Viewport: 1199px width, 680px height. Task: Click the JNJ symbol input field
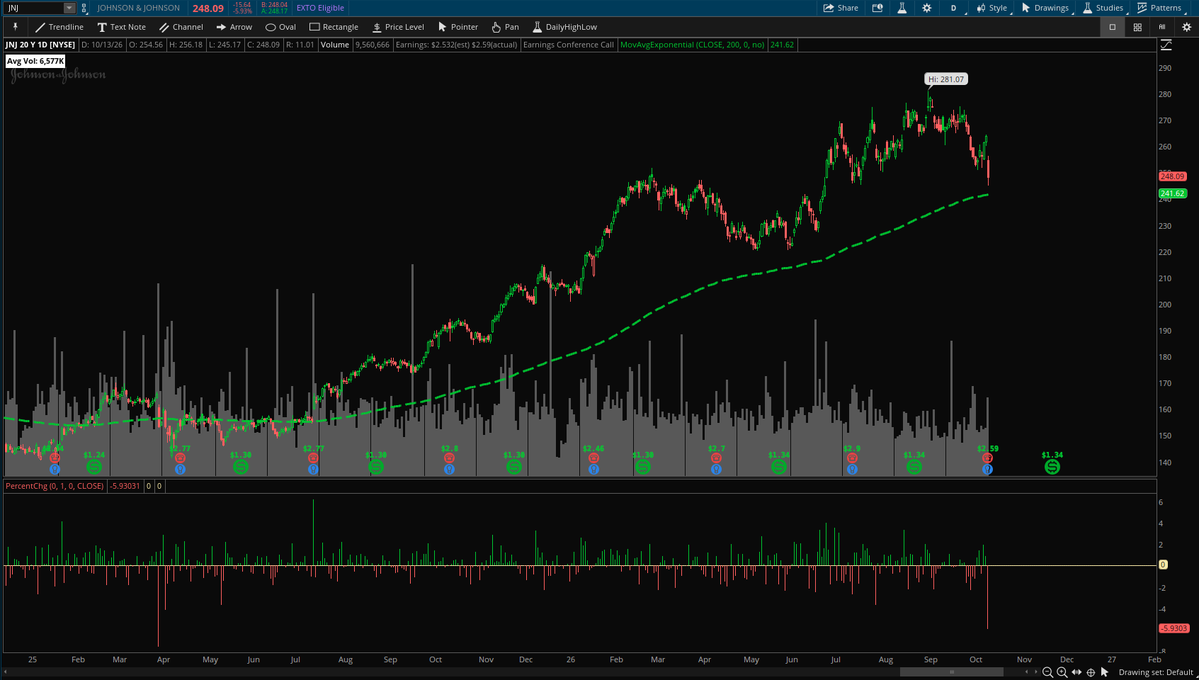point(35,8)
